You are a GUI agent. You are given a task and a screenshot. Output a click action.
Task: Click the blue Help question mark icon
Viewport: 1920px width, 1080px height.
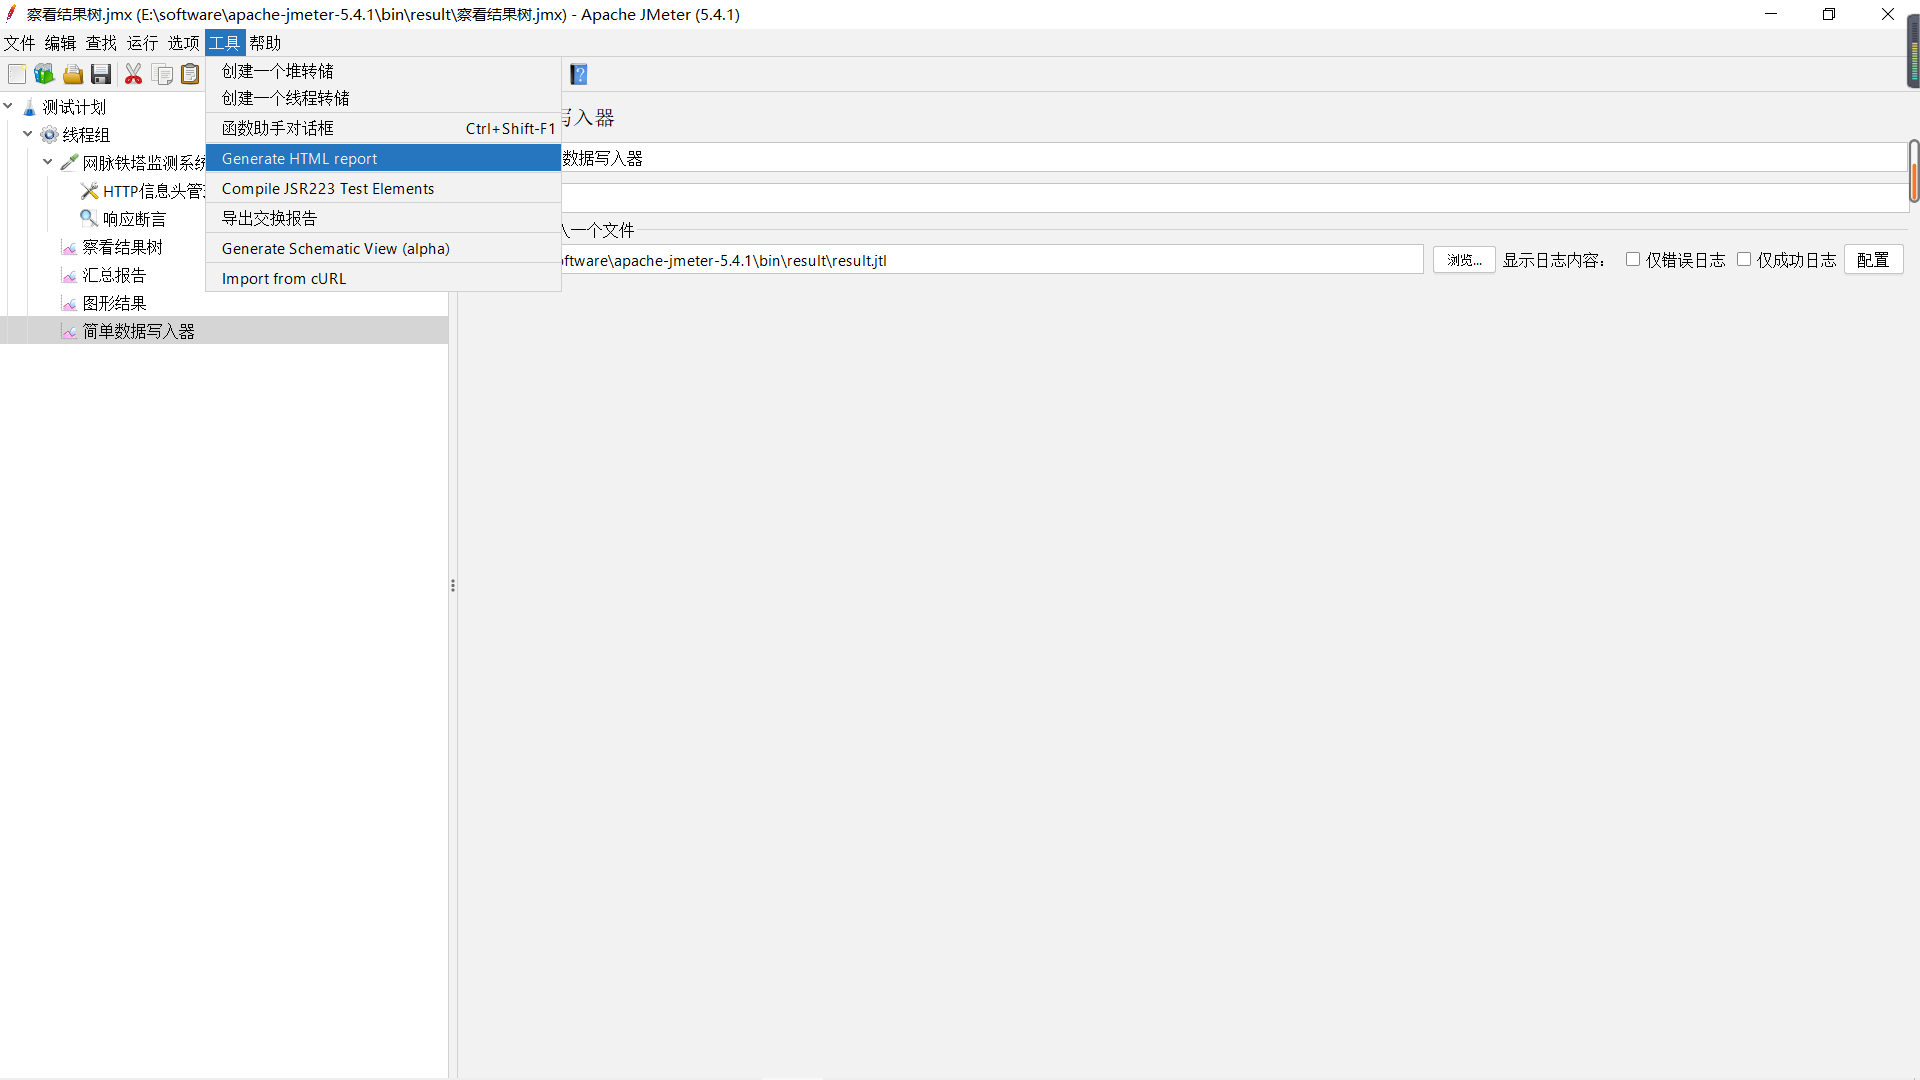pos(579,74)
